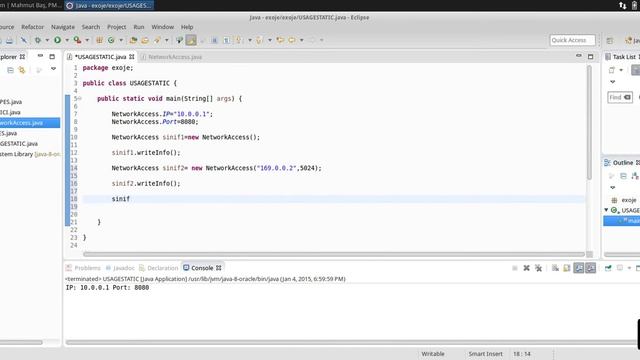640x360 pixels.
Task: Click the New Java Package icon
Action: tap(99, 40)
